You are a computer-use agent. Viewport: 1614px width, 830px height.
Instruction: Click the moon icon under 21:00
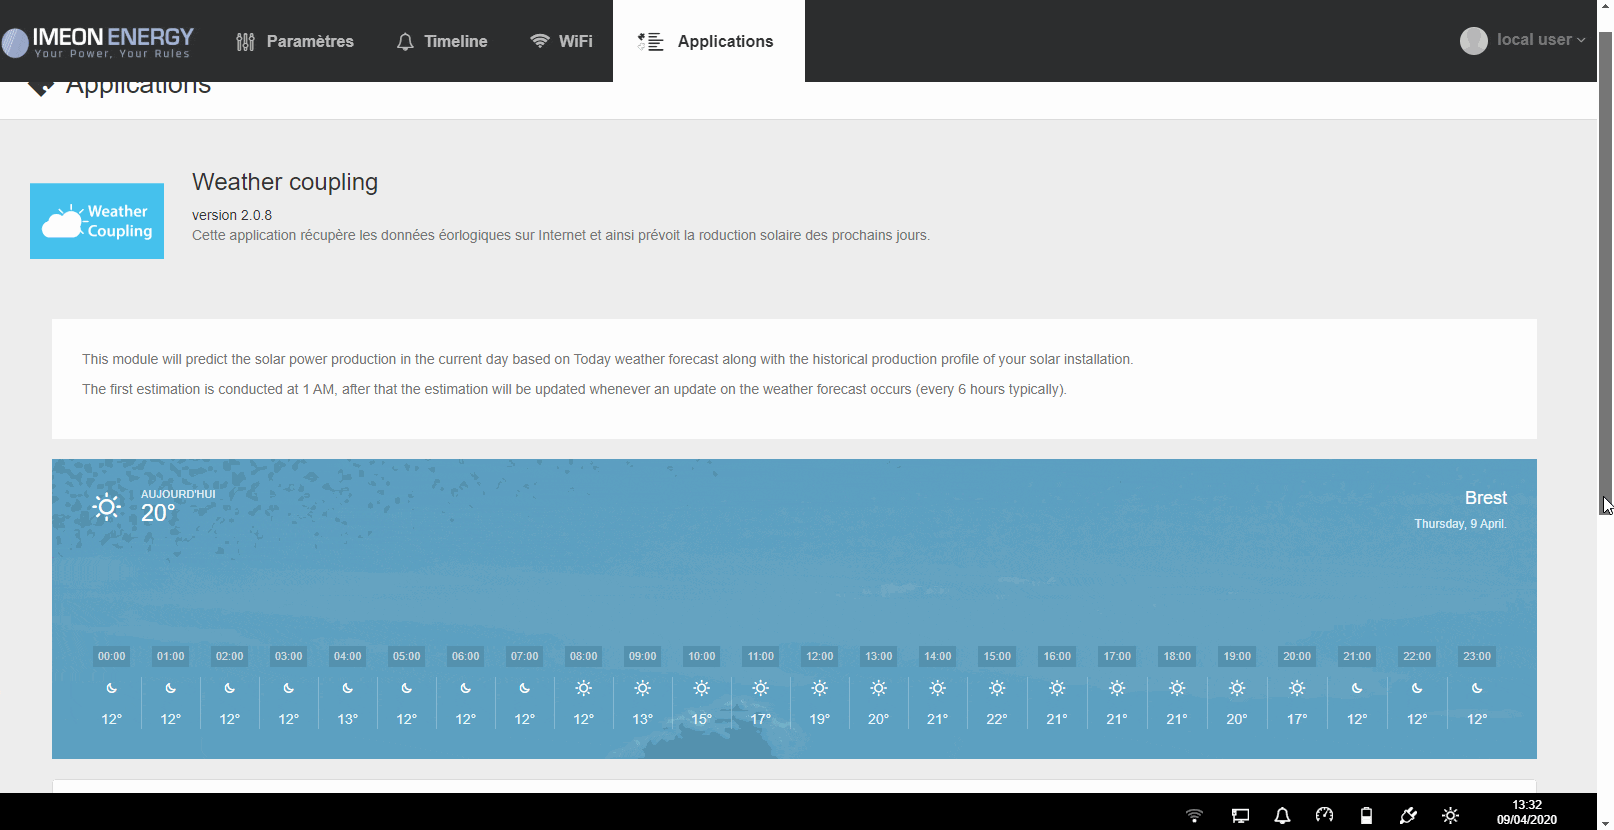pos(1357,688)
